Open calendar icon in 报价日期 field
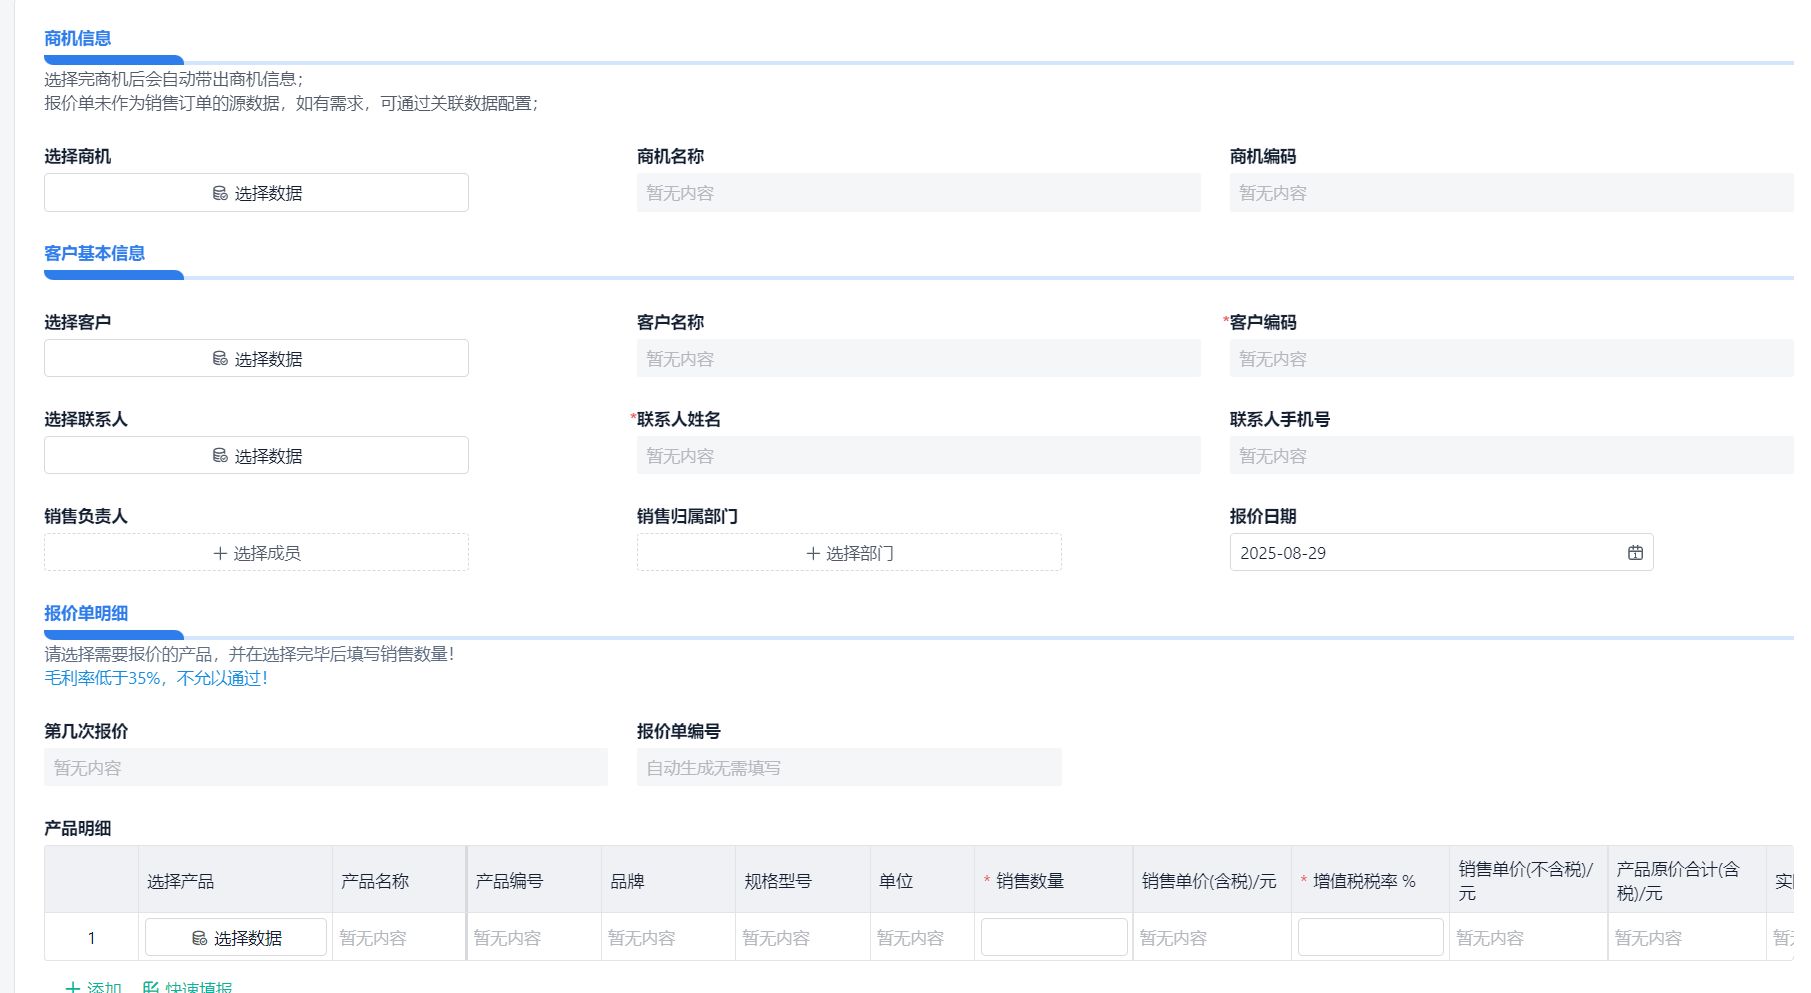The height and width of the screenshot is (993, 1811). tap(1635, 552)
